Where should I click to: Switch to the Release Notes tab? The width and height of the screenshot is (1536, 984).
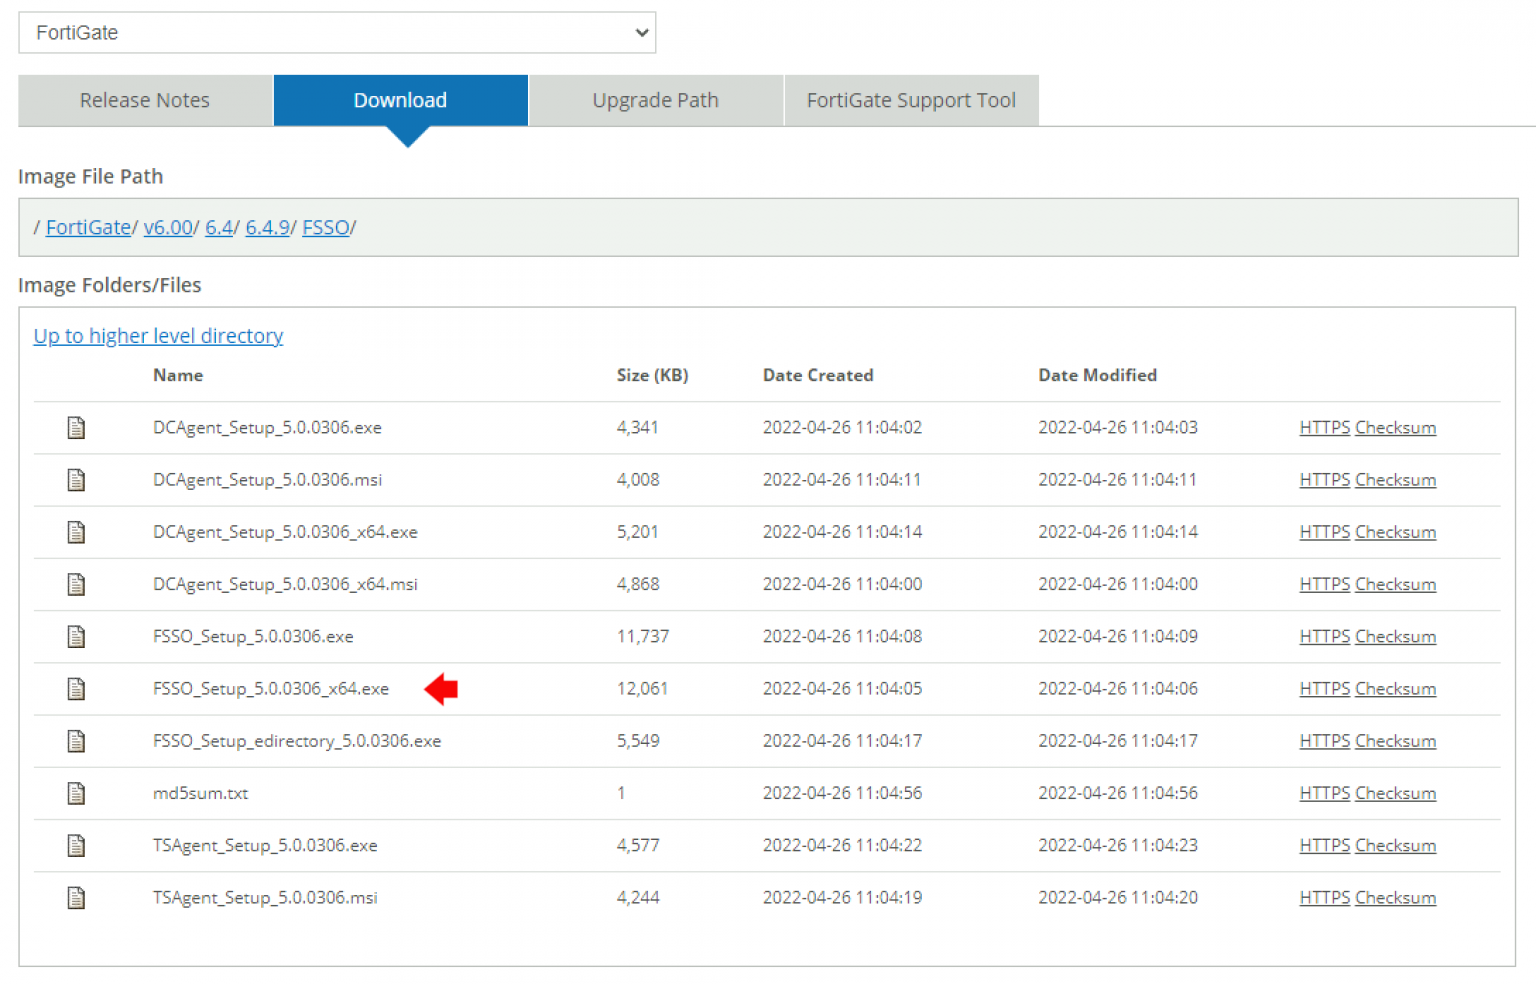pyautogui.click(x=144, y=100)
